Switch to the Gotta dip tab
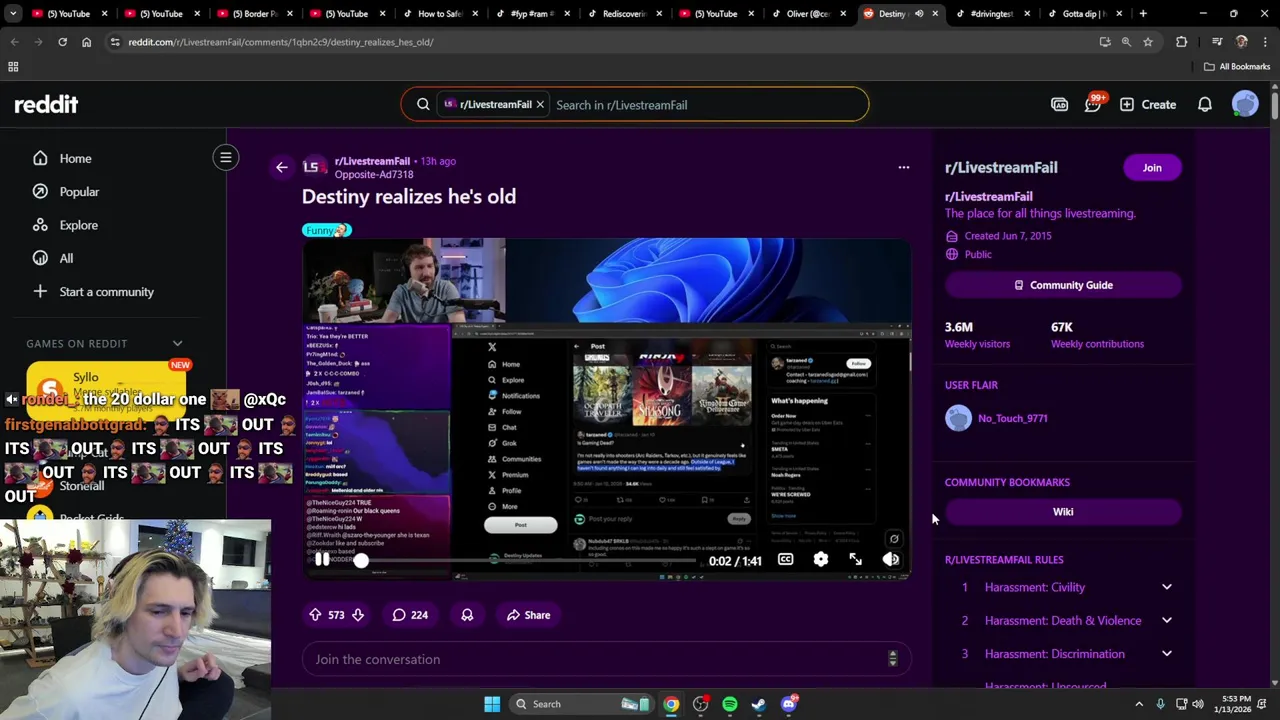The height and width of the screenshot is (720, 1280). point(1085,14)
